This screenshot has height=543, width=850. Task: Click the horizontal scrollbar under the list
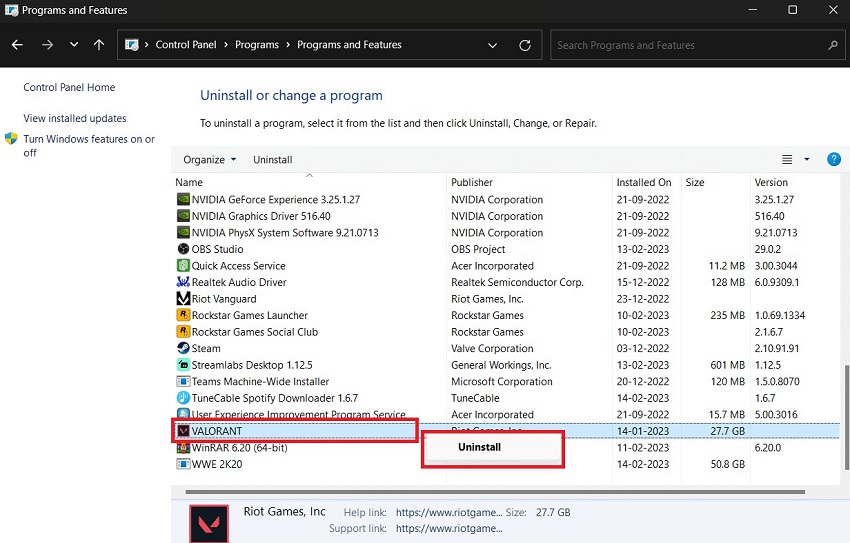495,492
